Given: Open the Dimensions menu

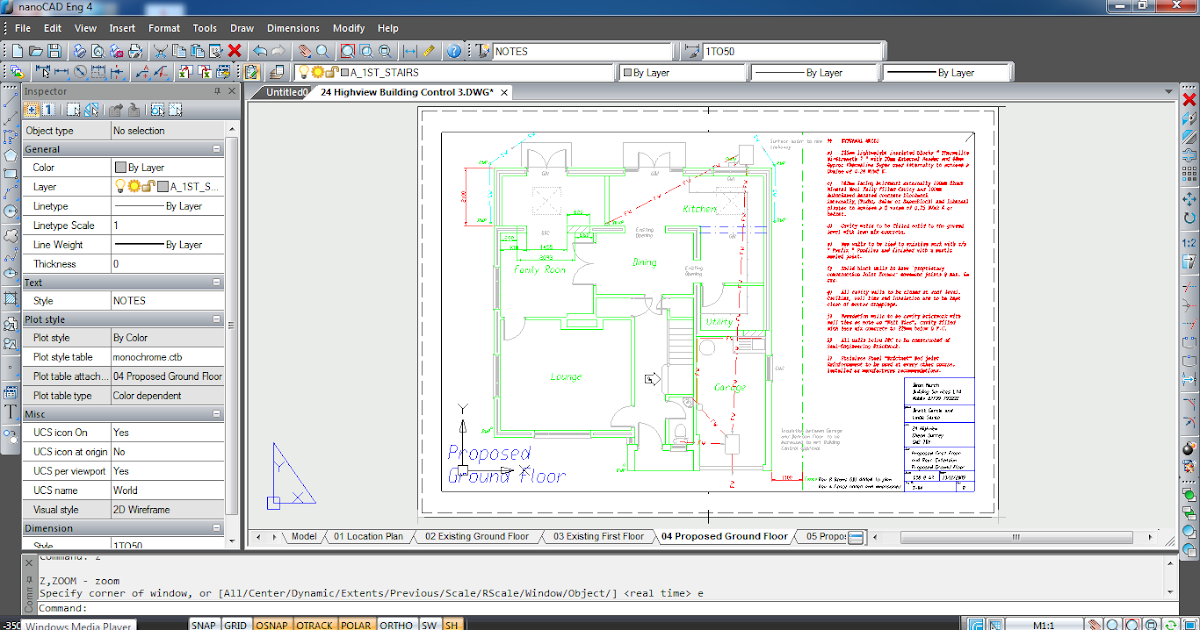Looking at the screenshot, I should tap(293, 28).
